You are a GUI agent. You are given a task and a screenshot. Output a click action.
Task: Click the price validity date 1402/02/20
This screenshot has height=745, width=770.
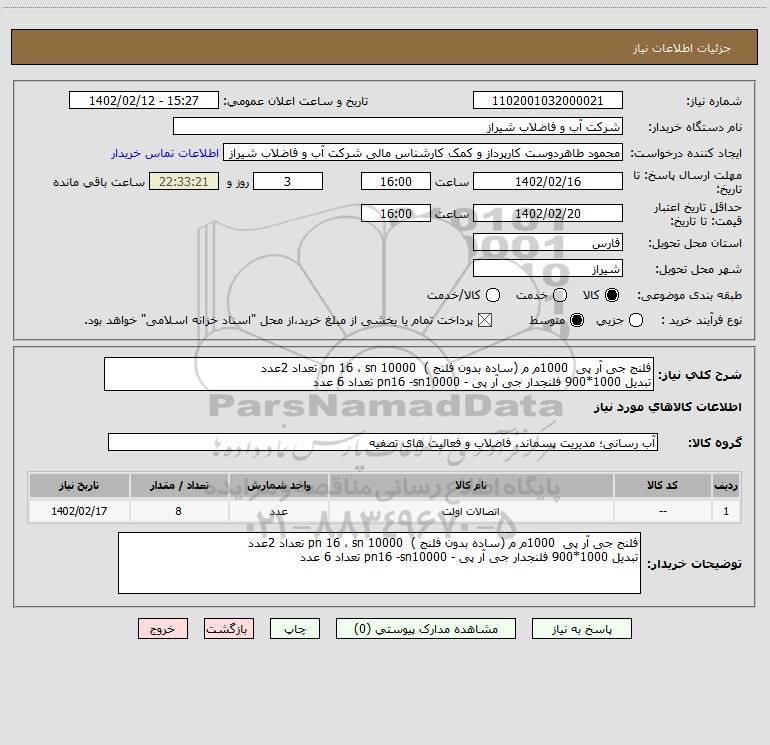pos(548,213)
